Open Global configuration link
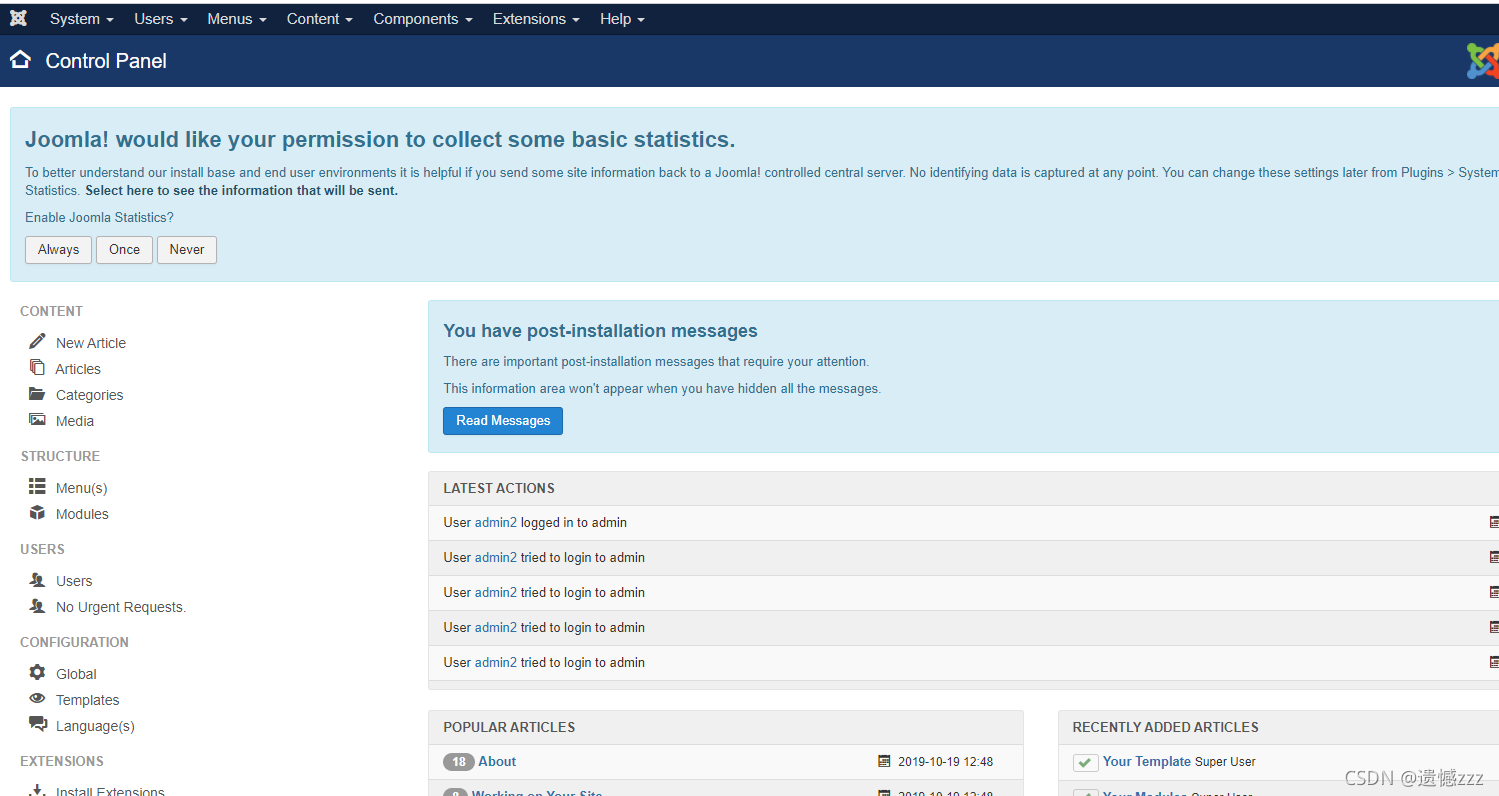The image size is (1499, 796). 76,674
